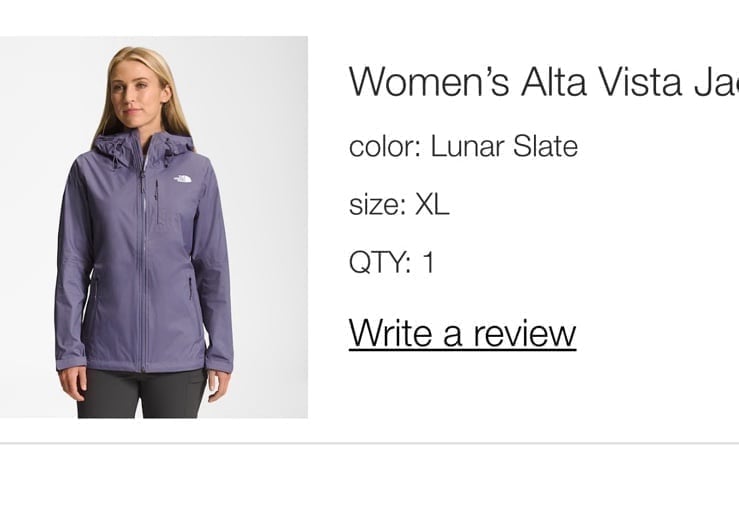Click the "QTY:" label text

[x=380, y=263]
